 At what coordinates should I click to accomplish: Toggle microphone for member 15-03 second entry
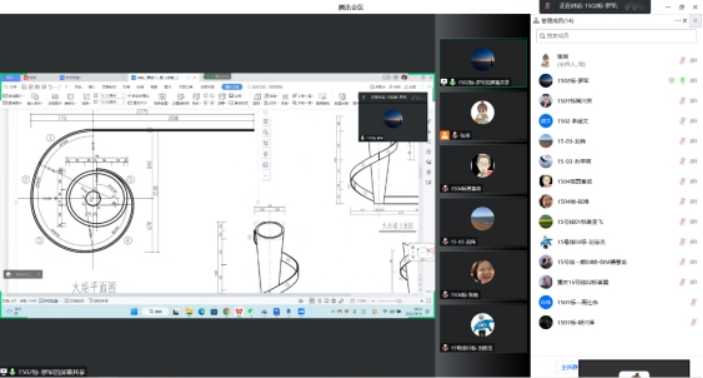(682, 161)
